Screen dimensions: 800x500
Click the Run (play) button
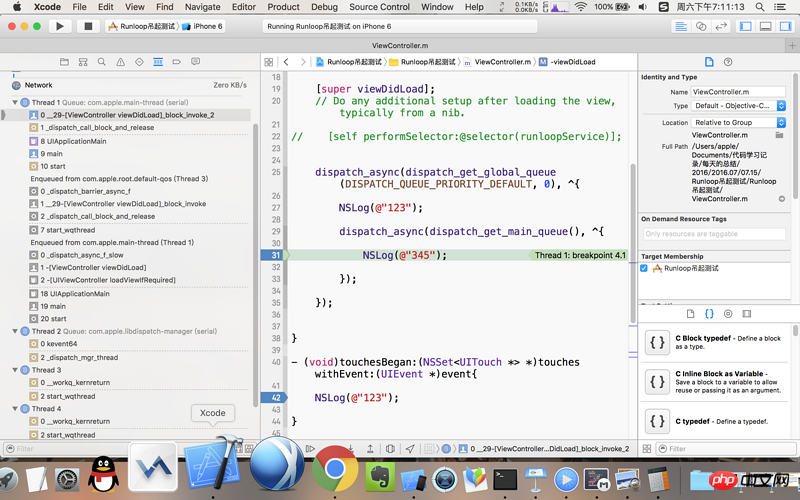60,26
